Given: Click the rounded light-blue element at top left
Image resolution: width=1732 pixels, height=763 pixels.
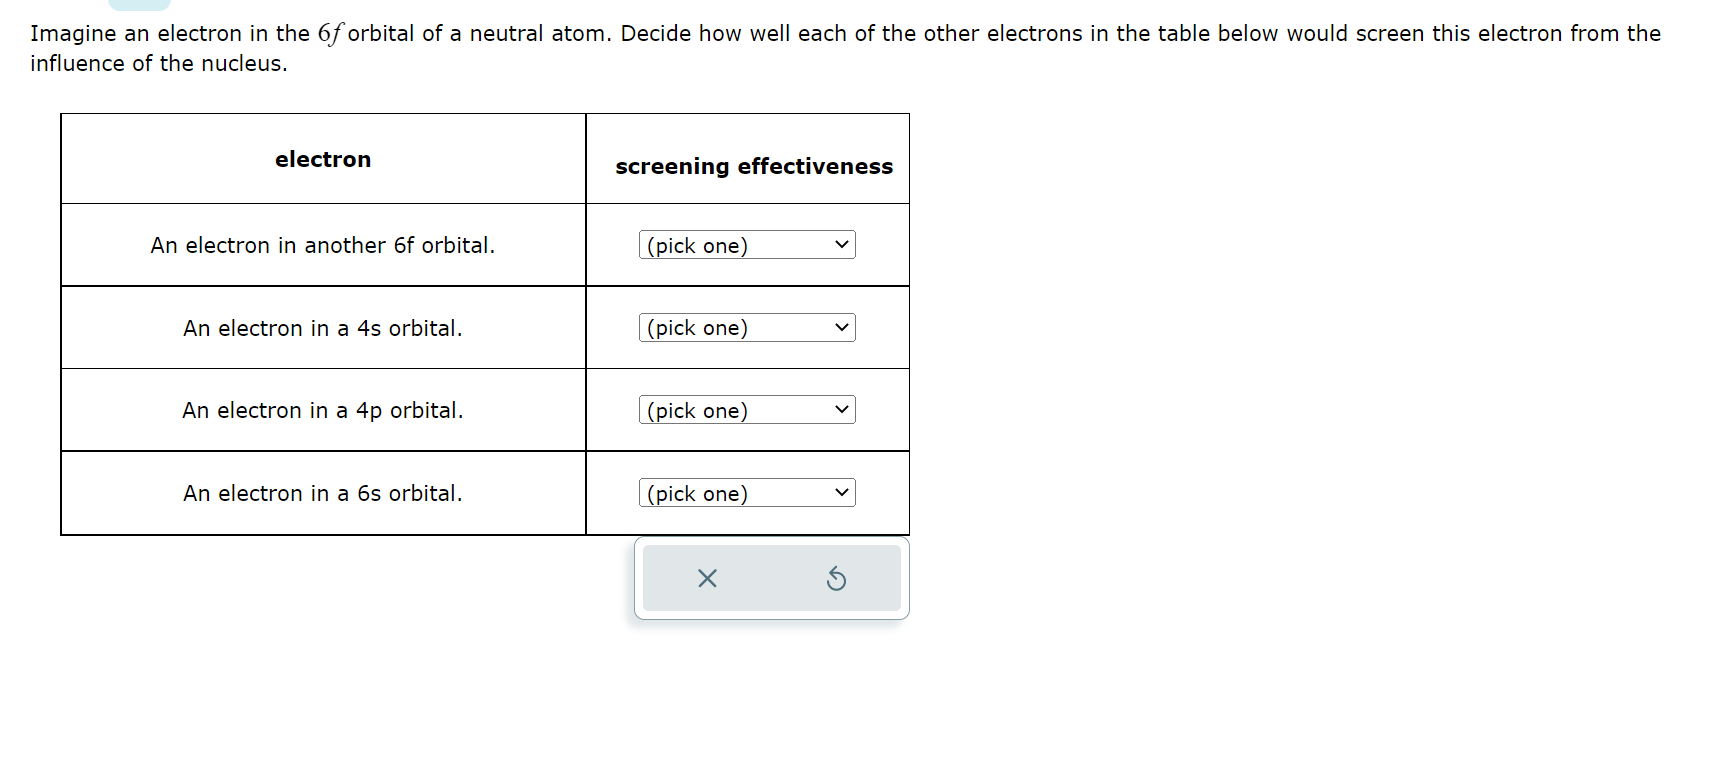Looking at the screenshot, I should pyautogui.click(x=140, y=5).
